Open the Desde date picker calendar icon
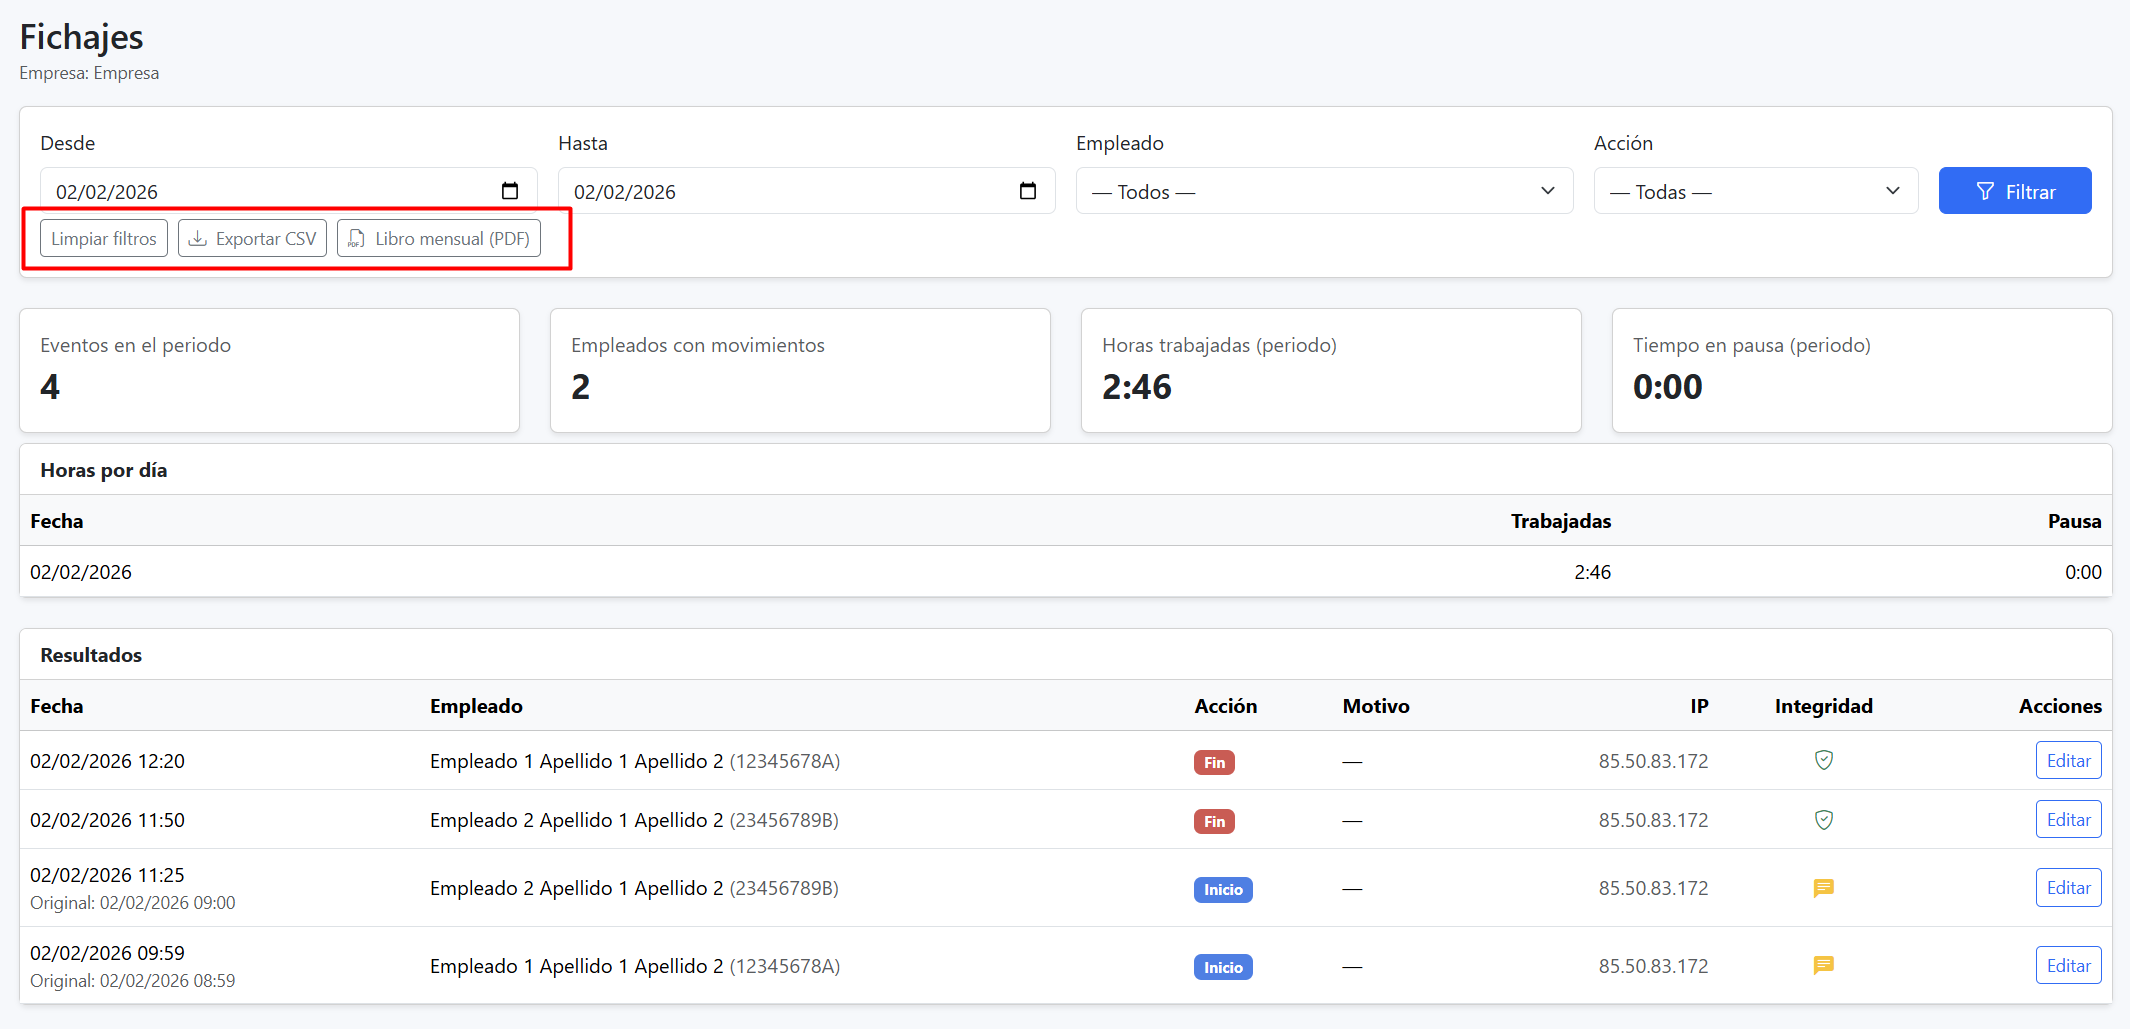The image size is (2130, 1029). coord(510,191)
